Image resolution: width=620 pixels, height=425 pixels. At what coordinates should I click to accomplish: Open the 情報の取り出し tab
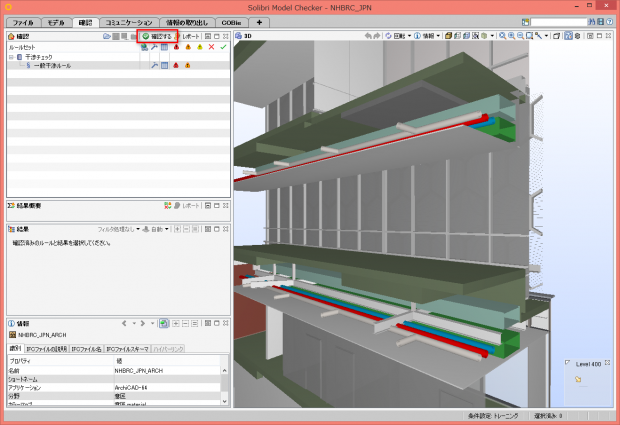[x=187, y=21]
